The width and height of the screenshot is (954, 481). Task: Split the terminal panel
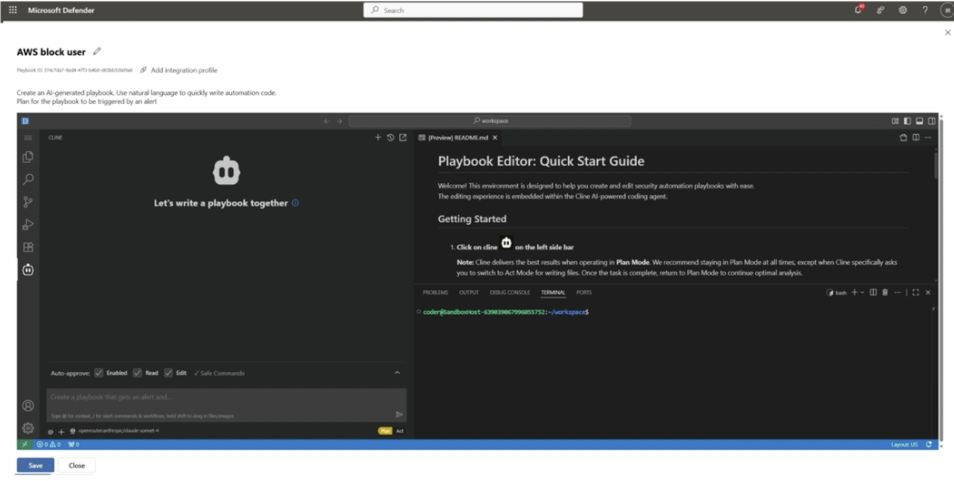[873, 292]
